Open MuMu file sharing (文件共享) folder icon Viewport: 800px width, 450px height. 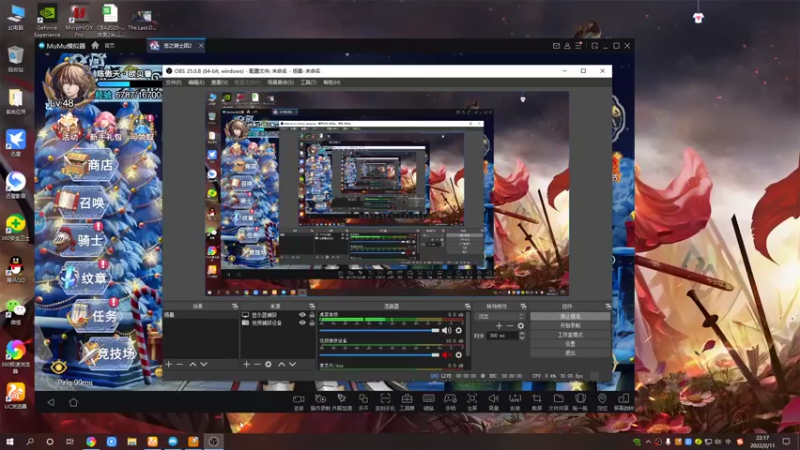coord(559,398)
